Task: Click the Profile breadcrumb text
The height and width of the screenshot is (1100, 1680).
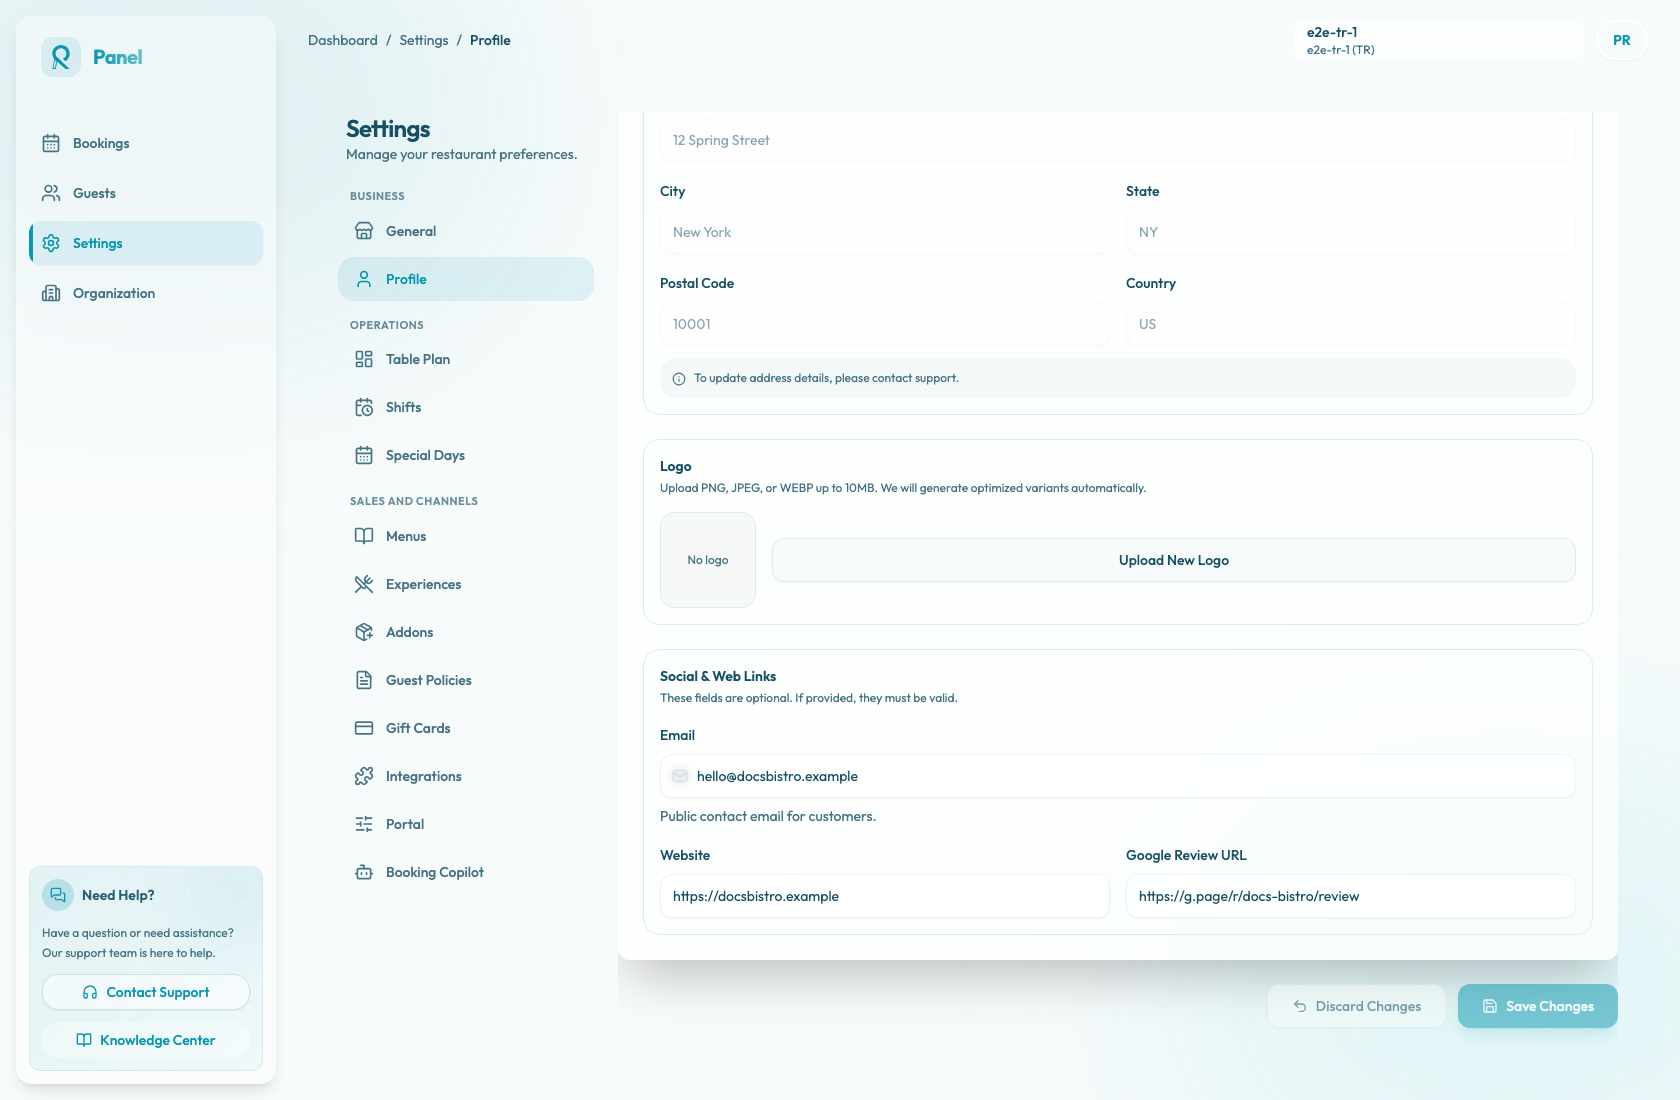Action: coord(490,40)
